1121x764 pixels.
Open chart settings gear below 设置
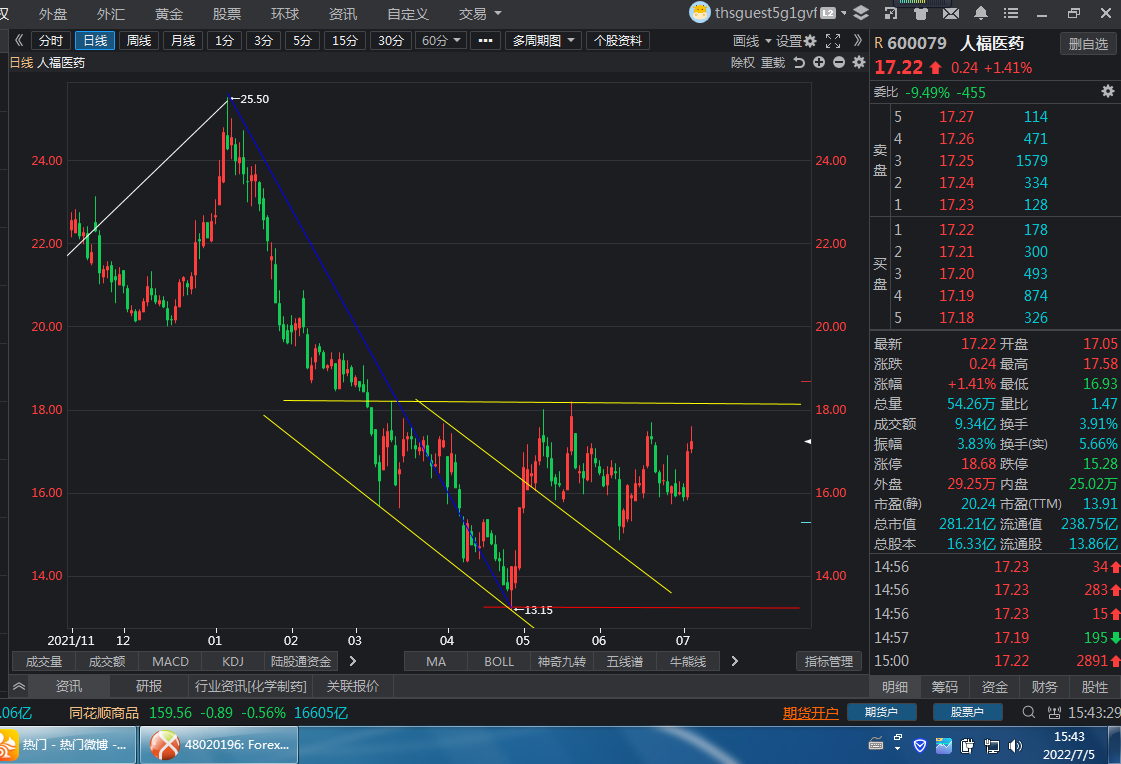[x=859, y=62]
